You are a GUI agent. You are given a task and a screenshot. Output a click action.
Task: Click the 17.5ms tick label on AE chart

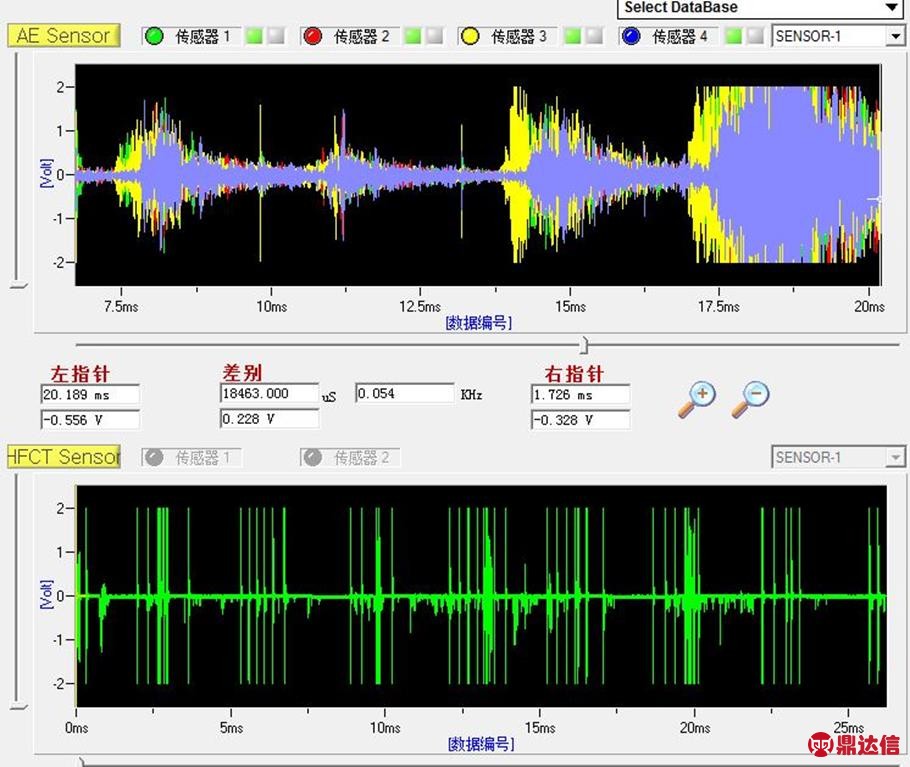pos(718,306)
